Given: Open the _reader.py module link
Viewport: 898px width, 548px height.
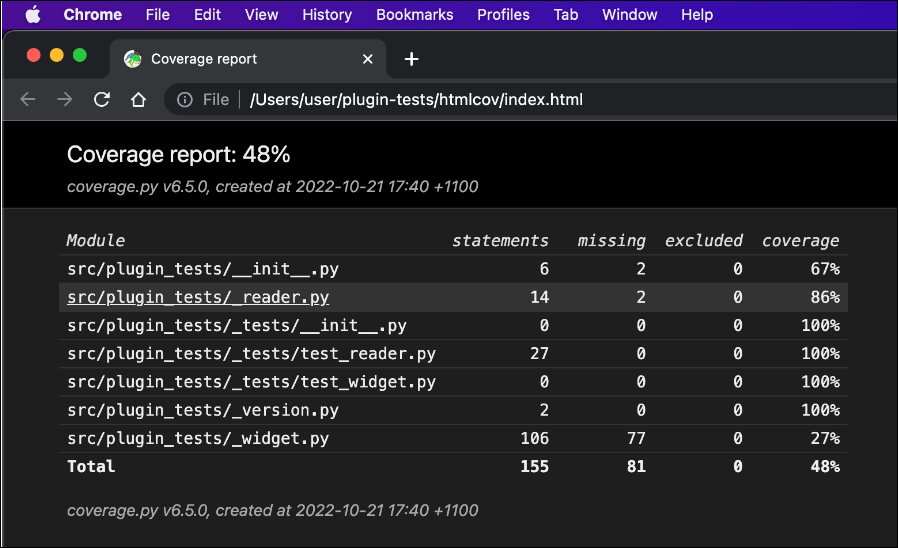Looking at the screenshot, I should tap(198, 297).
